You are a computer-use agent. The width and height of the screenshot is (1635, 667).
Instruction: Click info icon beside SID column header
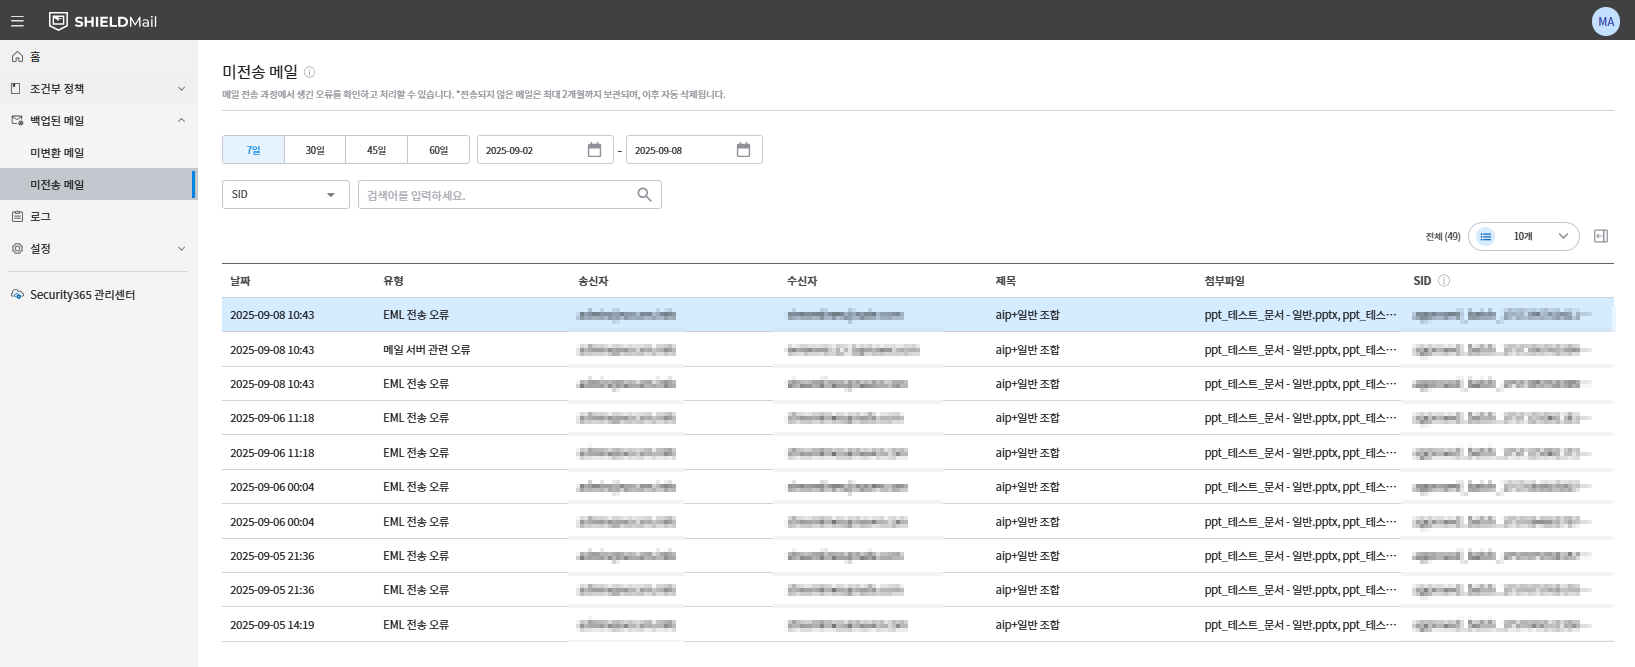coord(1444,281)
